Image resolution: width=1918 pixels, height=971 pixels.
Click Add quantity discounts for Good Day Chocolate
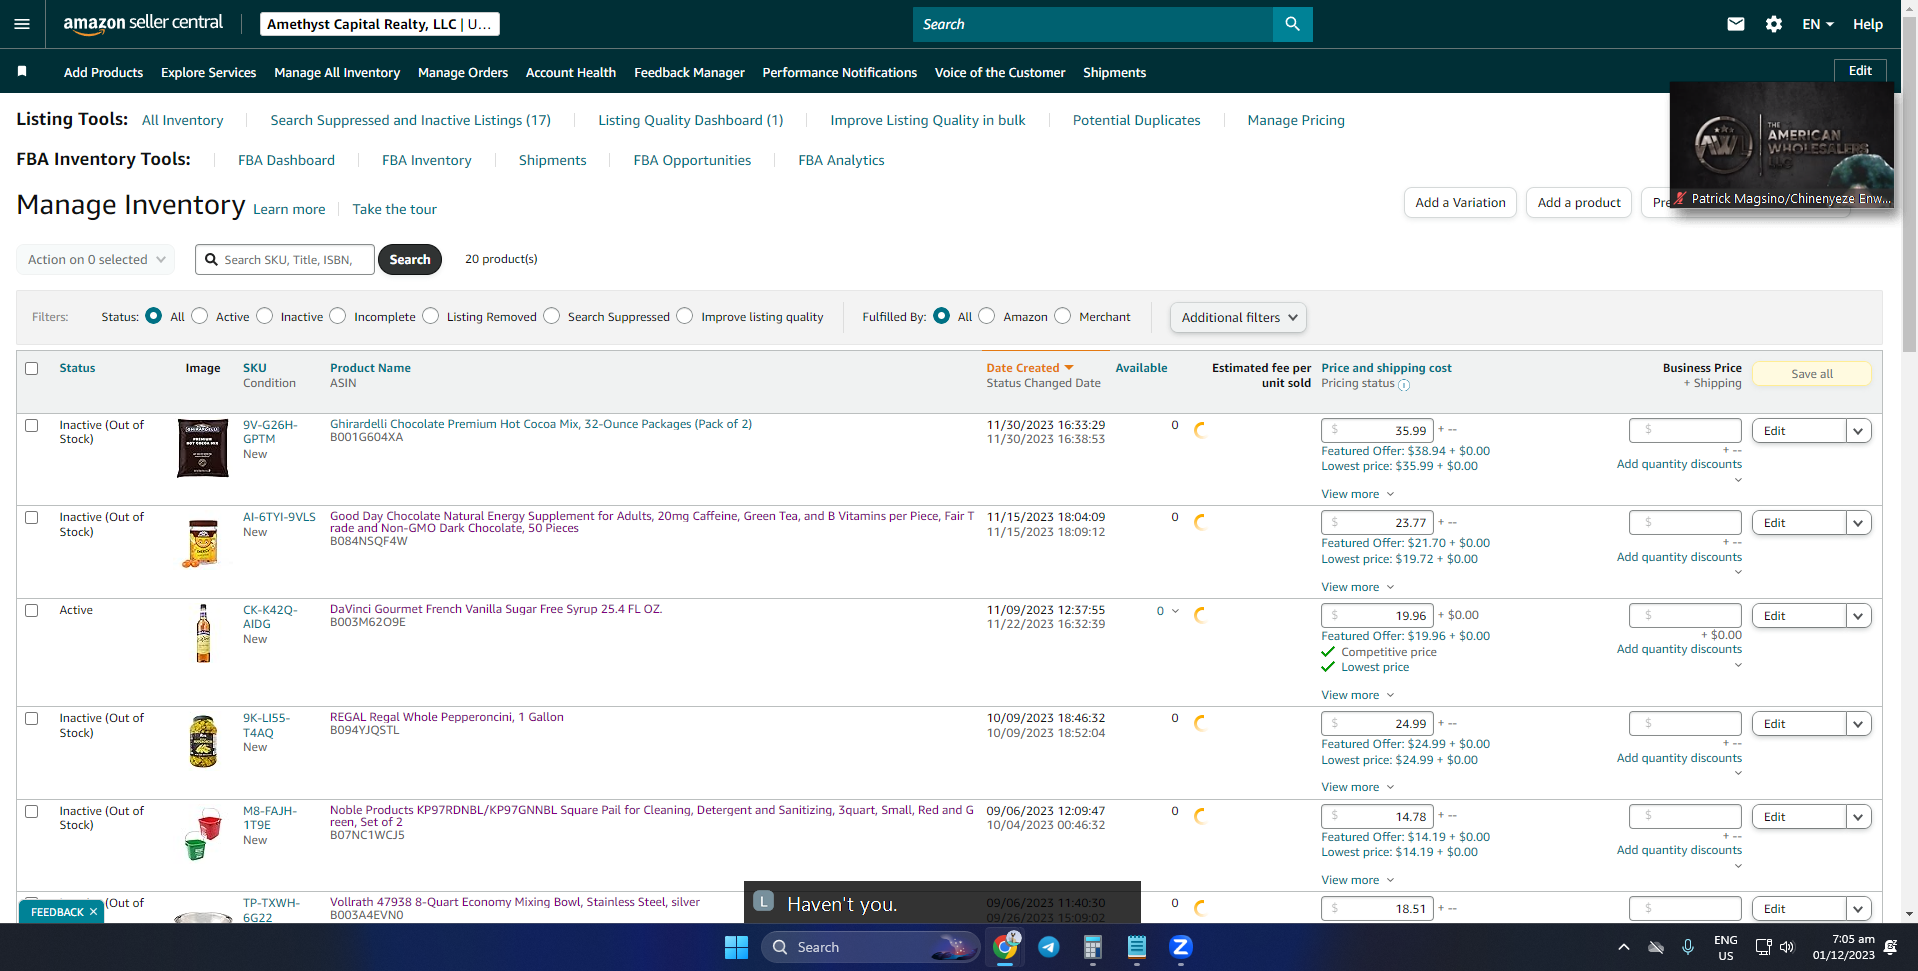pos(1679,557)
